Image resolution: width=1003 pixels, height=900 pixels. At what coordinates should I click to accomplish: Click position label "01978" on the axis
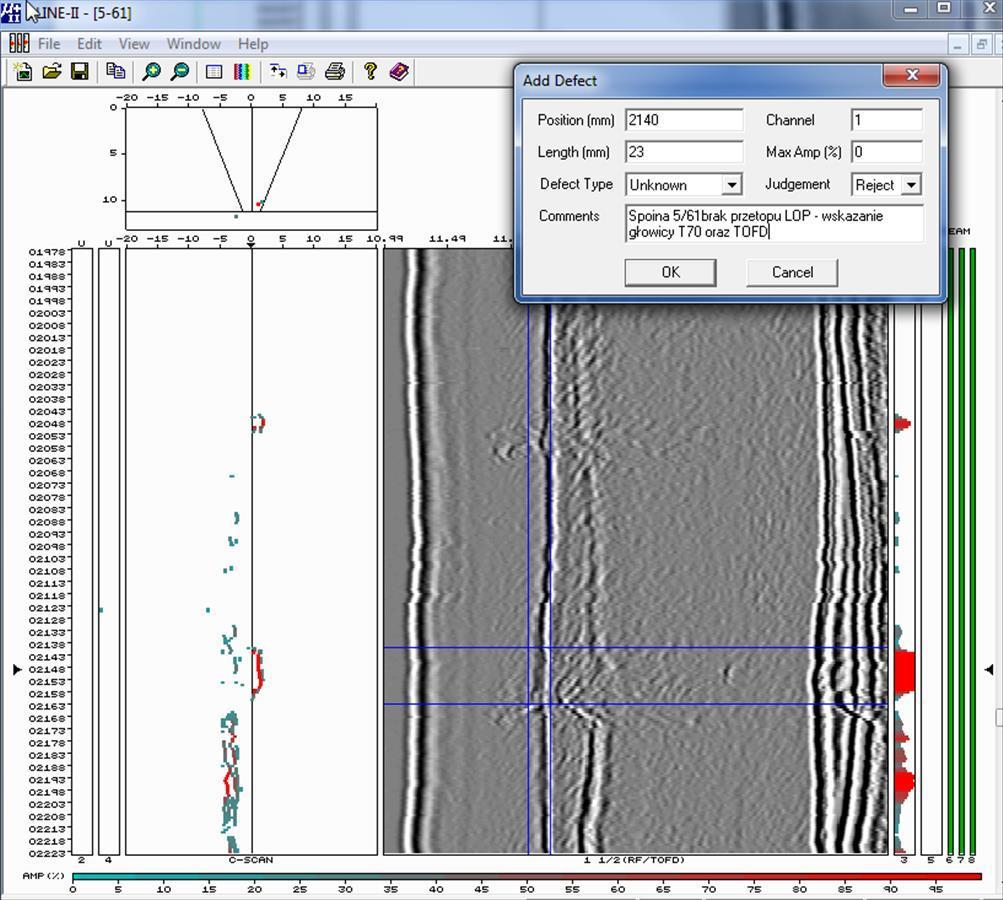point(47,252)
